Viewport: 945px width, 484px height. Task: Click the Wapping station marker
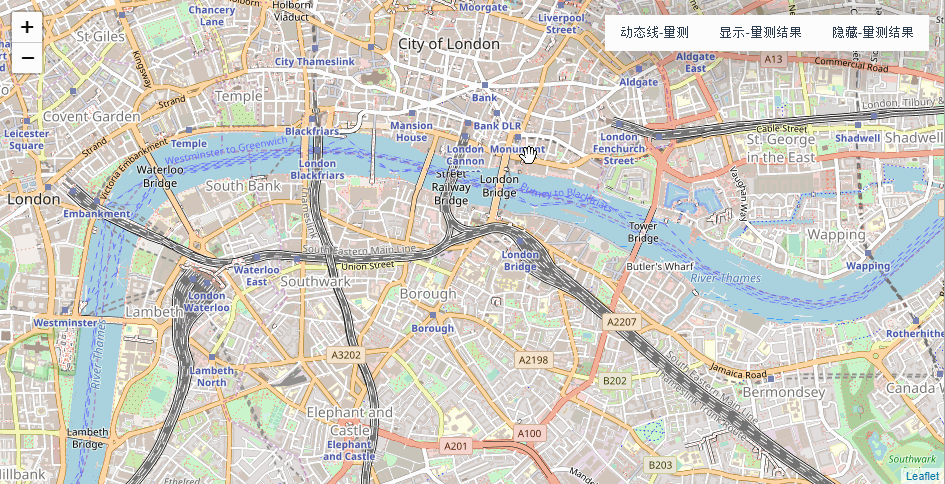tap(868, 253)
